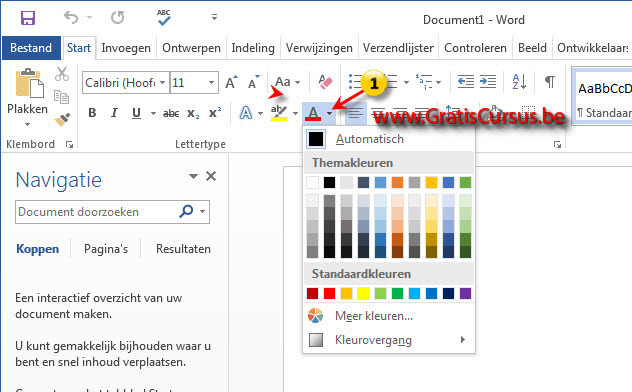Viewport: 632px width, 392px height.
Task: Toggle Bold formatting
Action: [x=92, y=113]
